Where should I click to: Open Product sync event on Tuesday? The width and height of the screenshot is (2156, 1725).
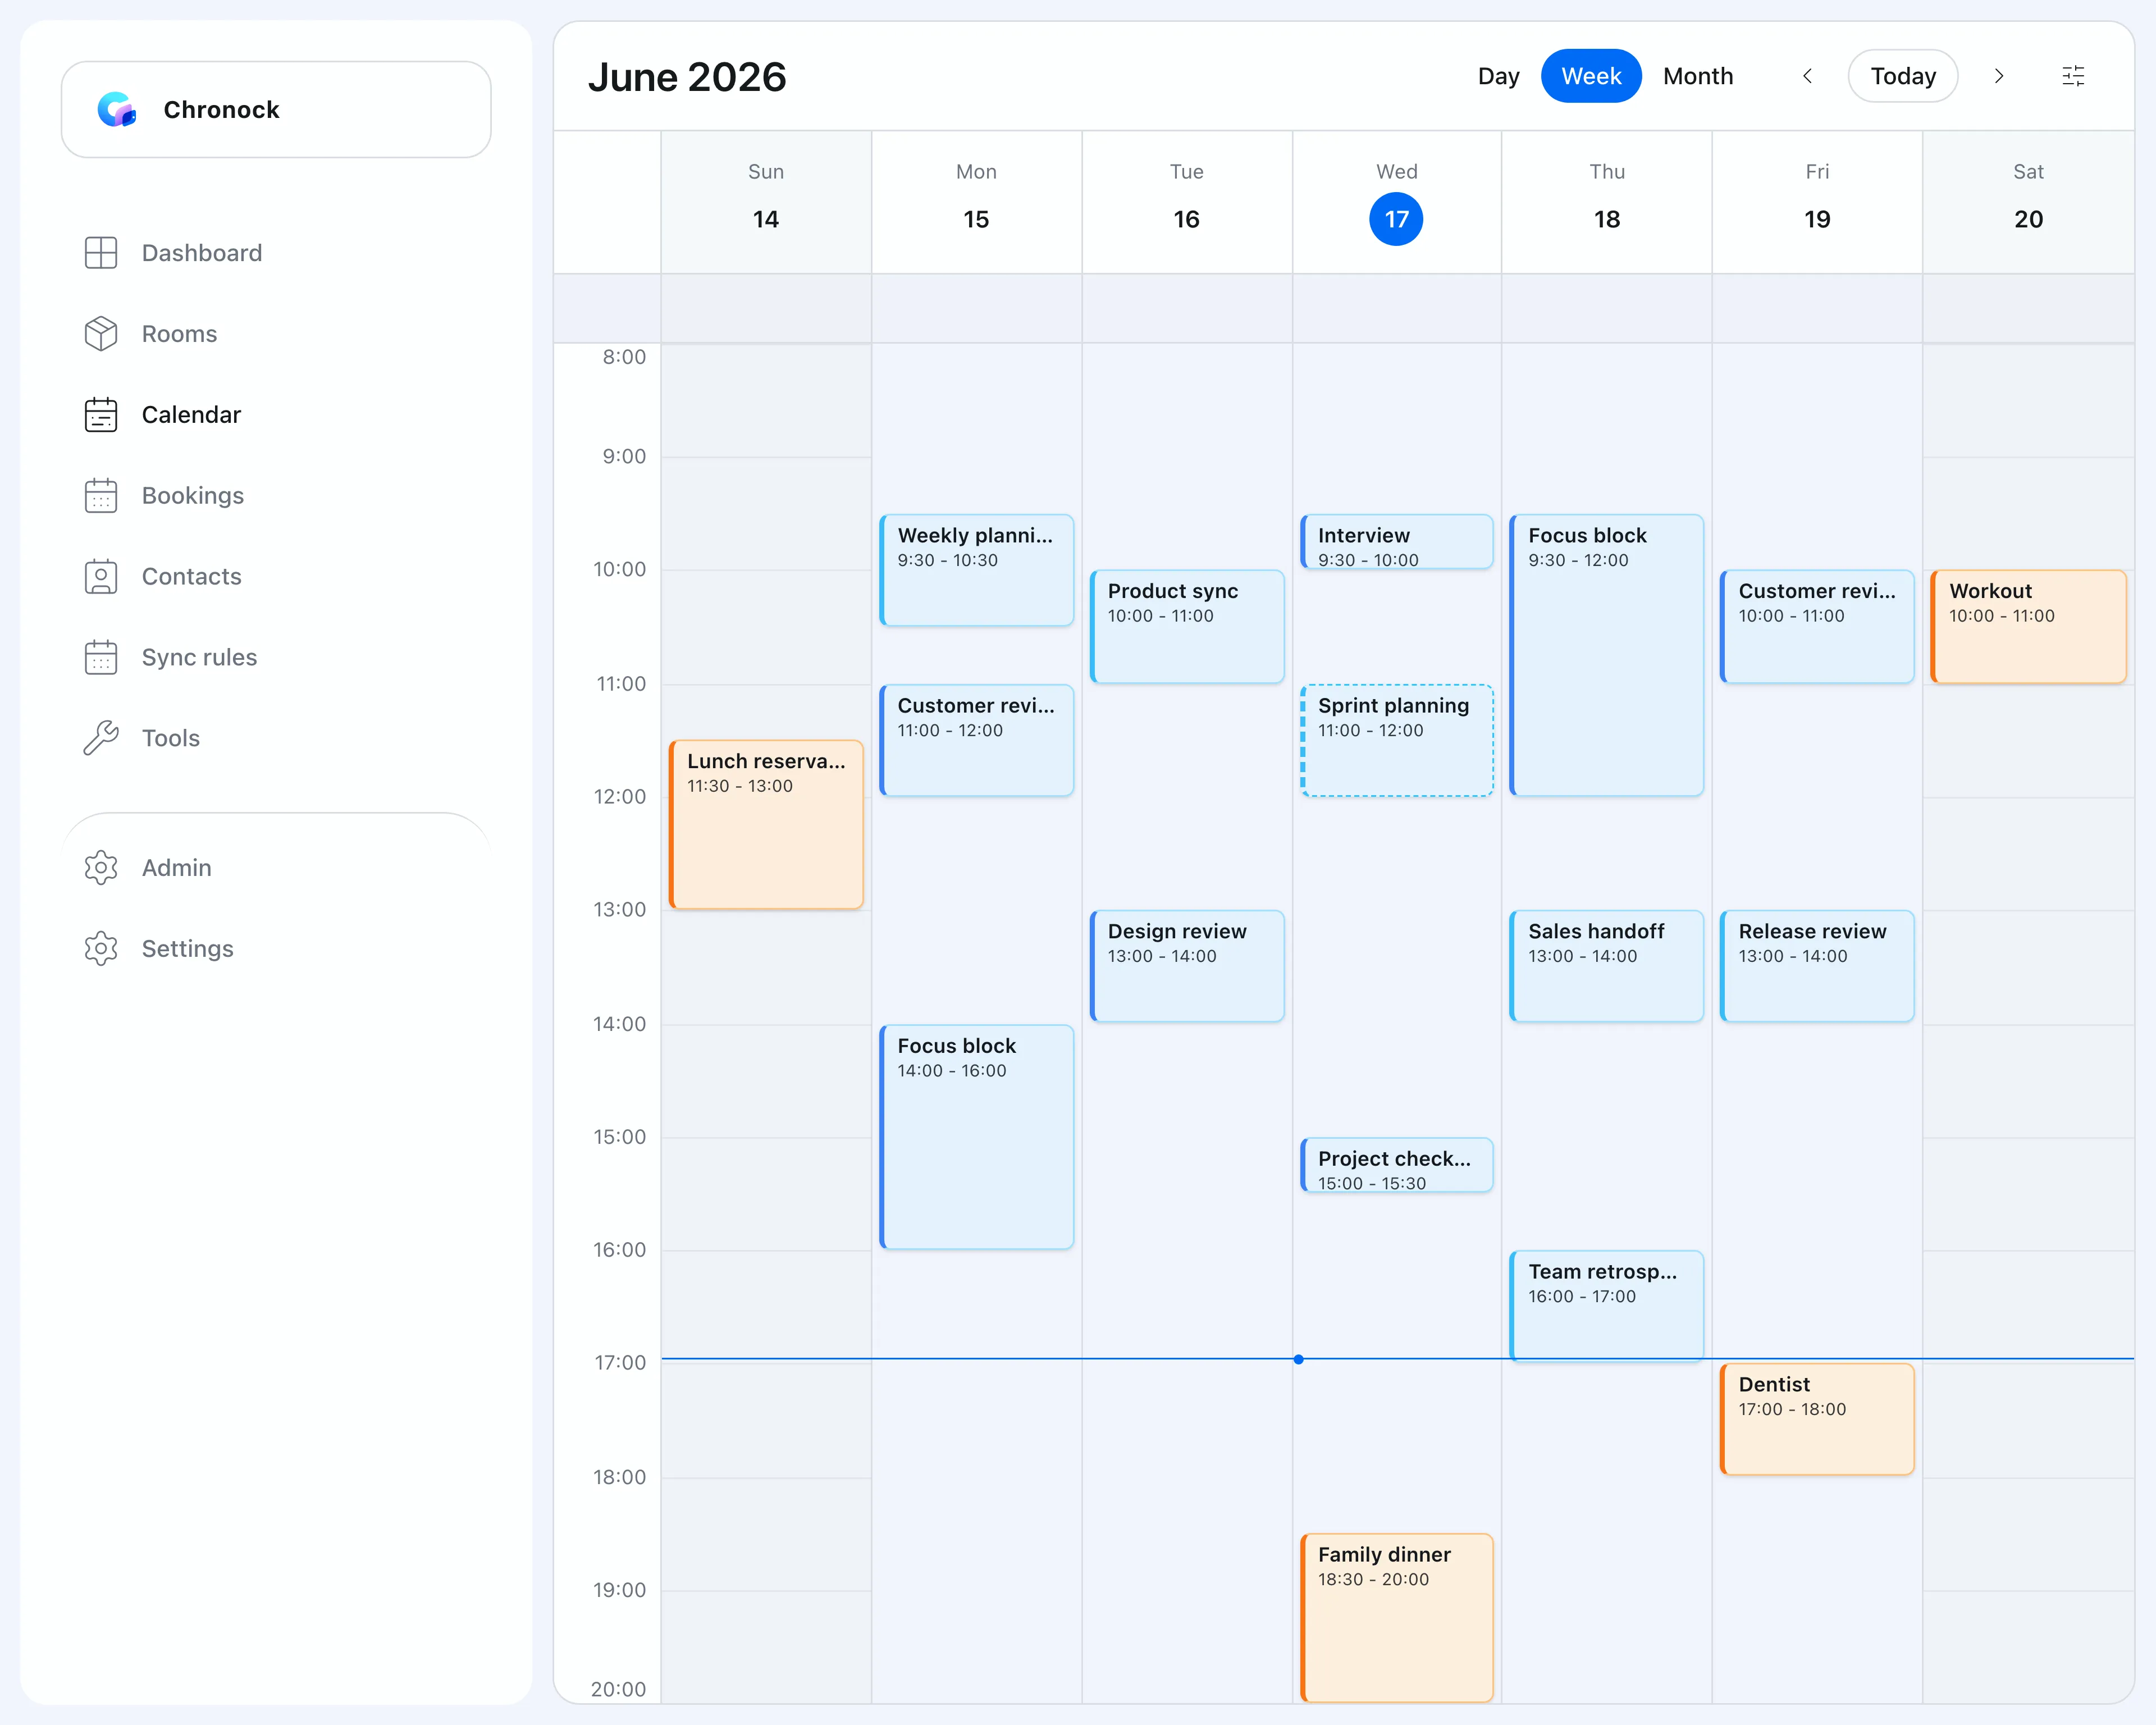coord(1186,627)
